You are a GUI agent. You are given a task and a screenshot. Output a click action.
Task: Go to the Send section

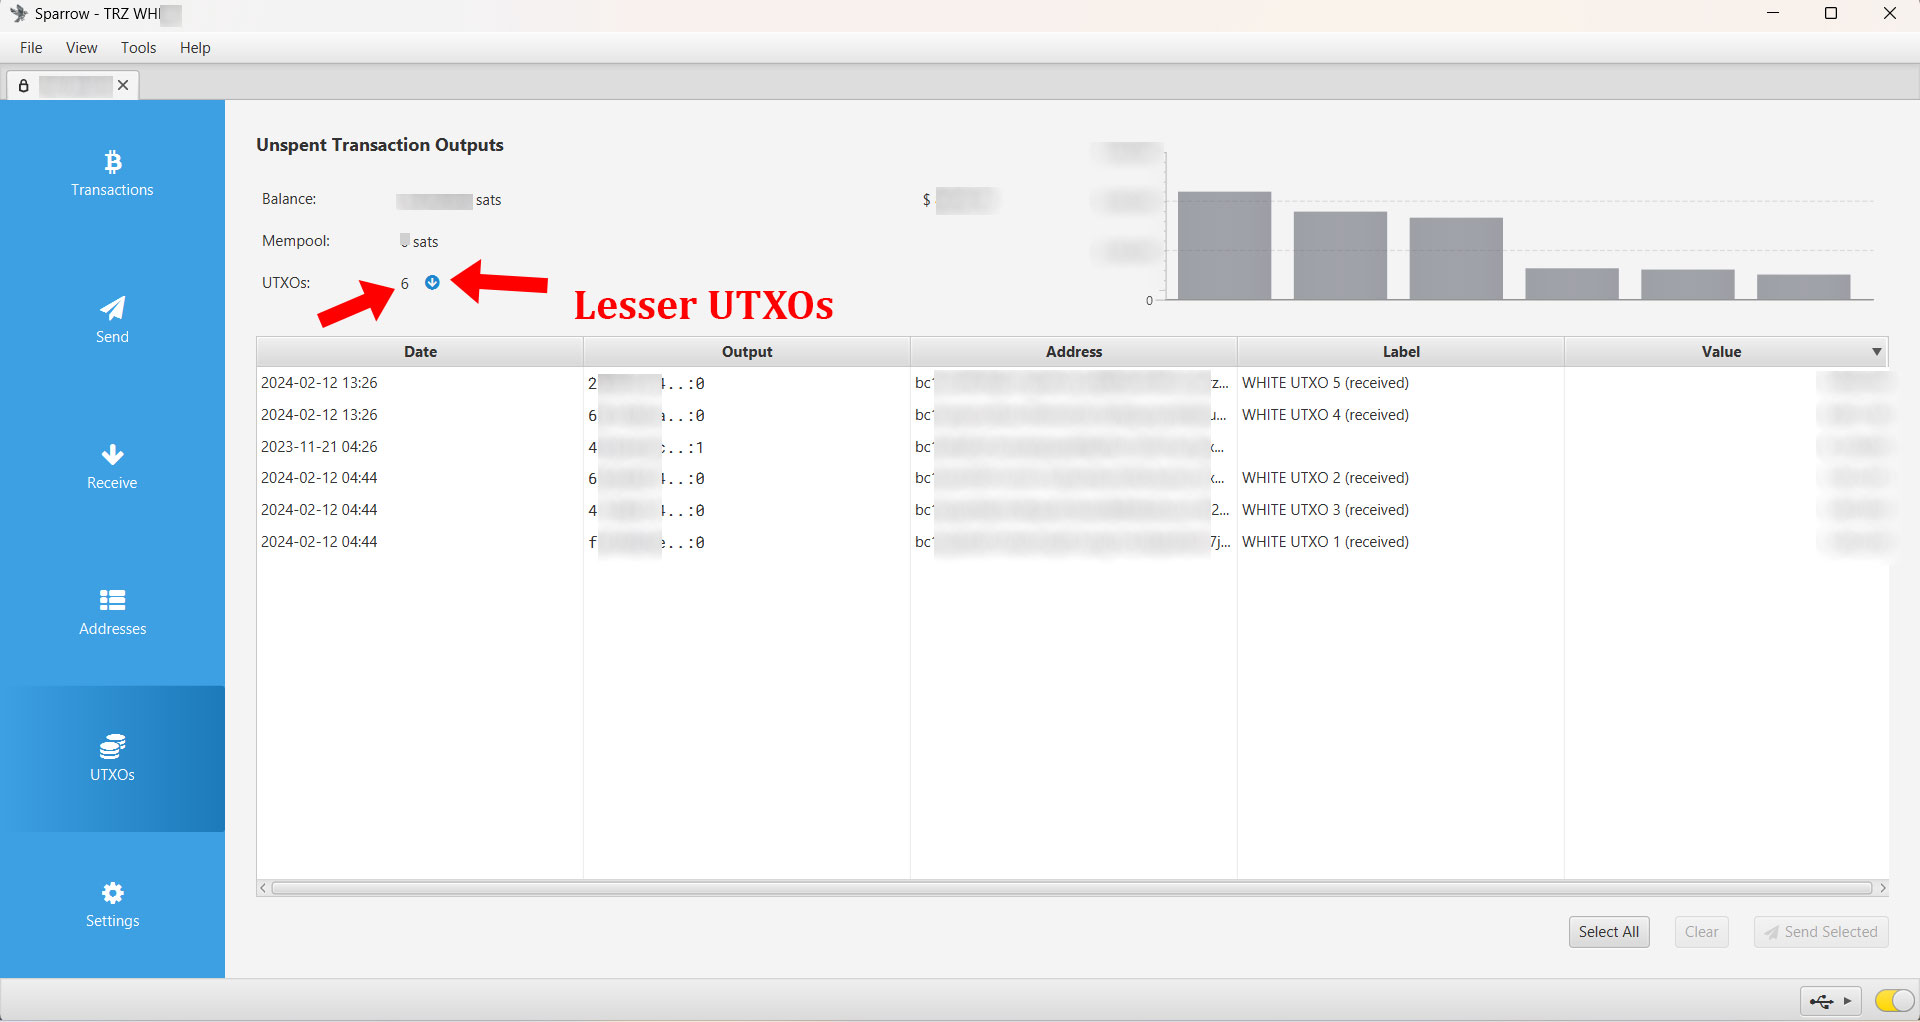(x=112, y=320)
